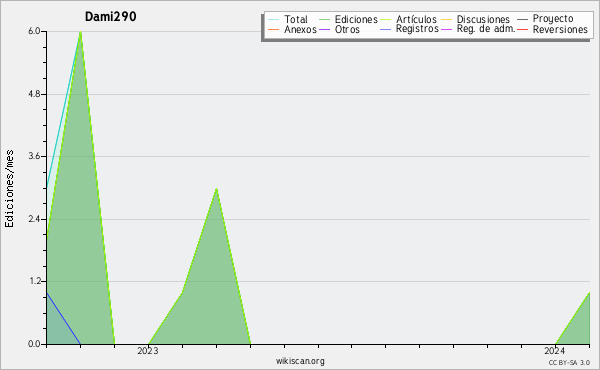
Task: Click the second peak at 3 editions in 2023
Action: [x=217, y=189]
